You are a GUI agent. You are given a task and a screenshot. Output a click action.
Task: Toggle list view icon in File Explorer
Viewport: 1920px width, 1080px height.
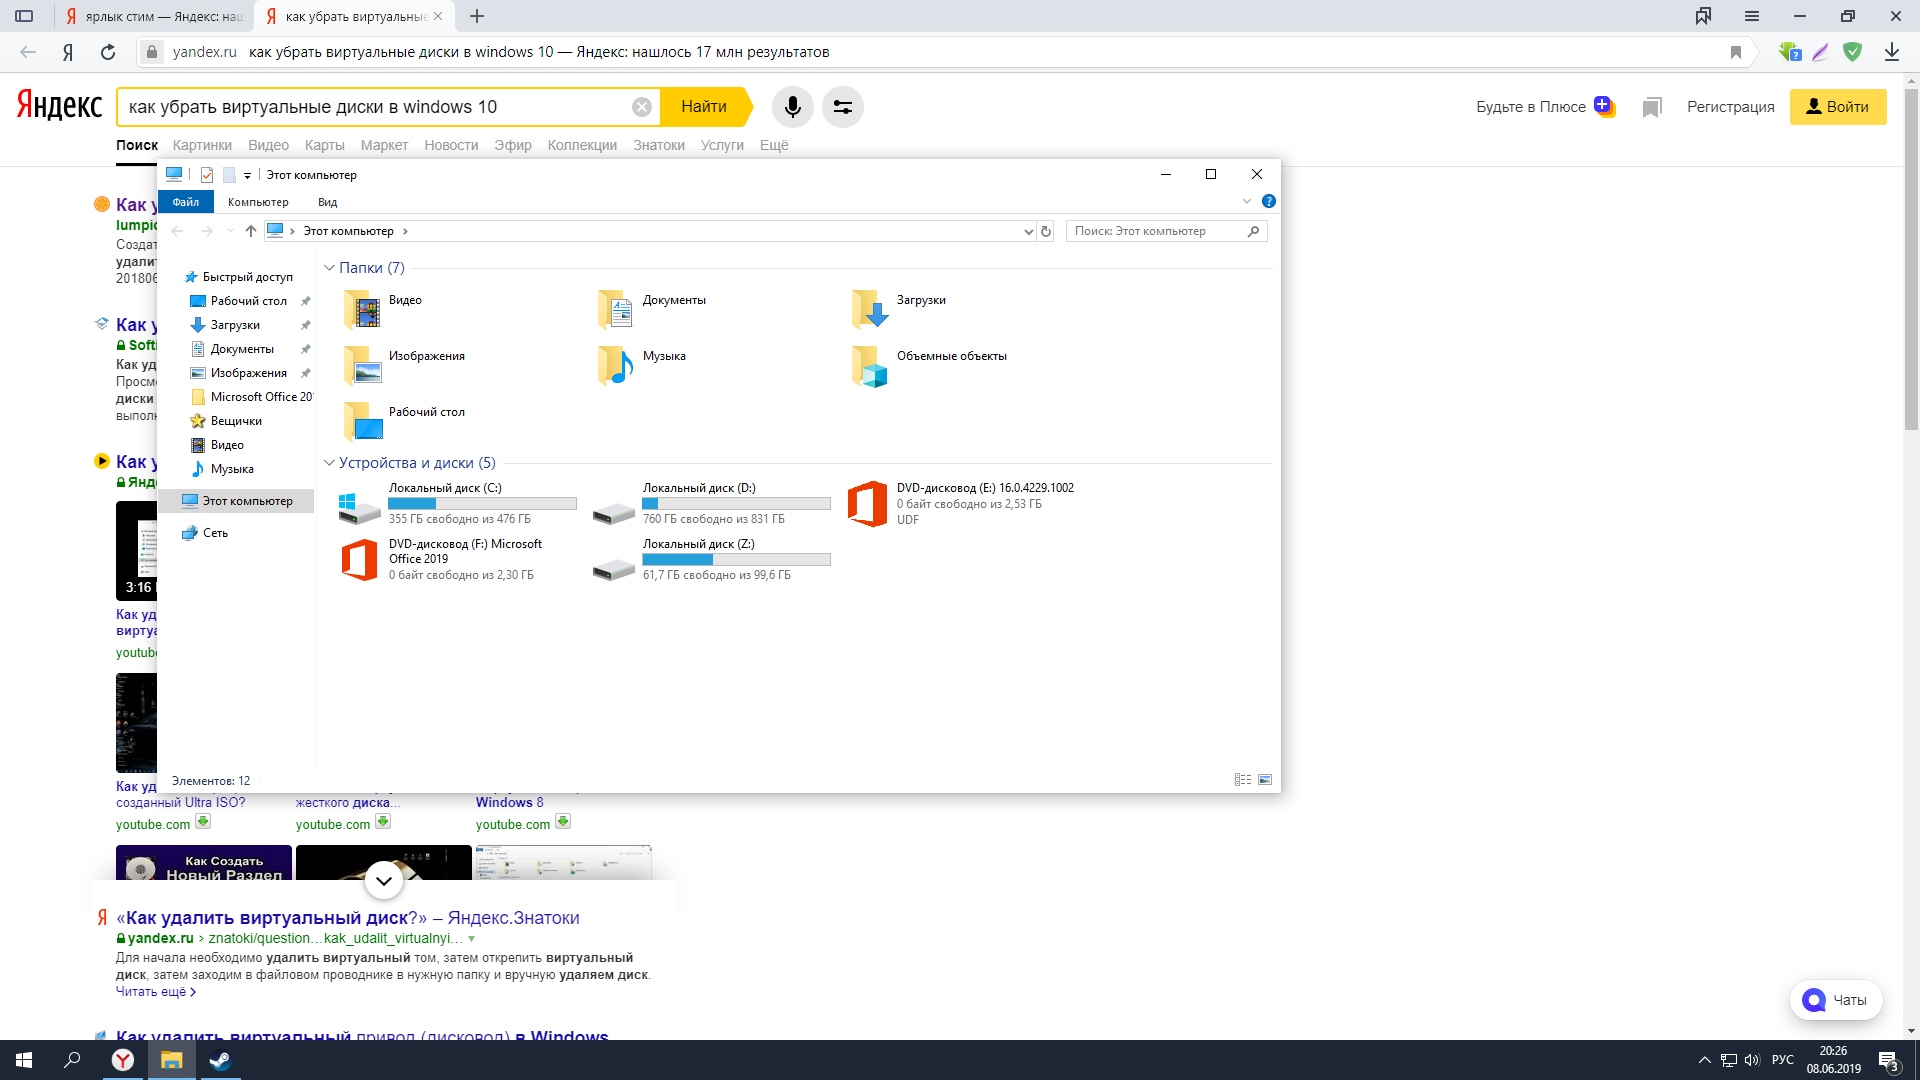tap(1242, 779)
